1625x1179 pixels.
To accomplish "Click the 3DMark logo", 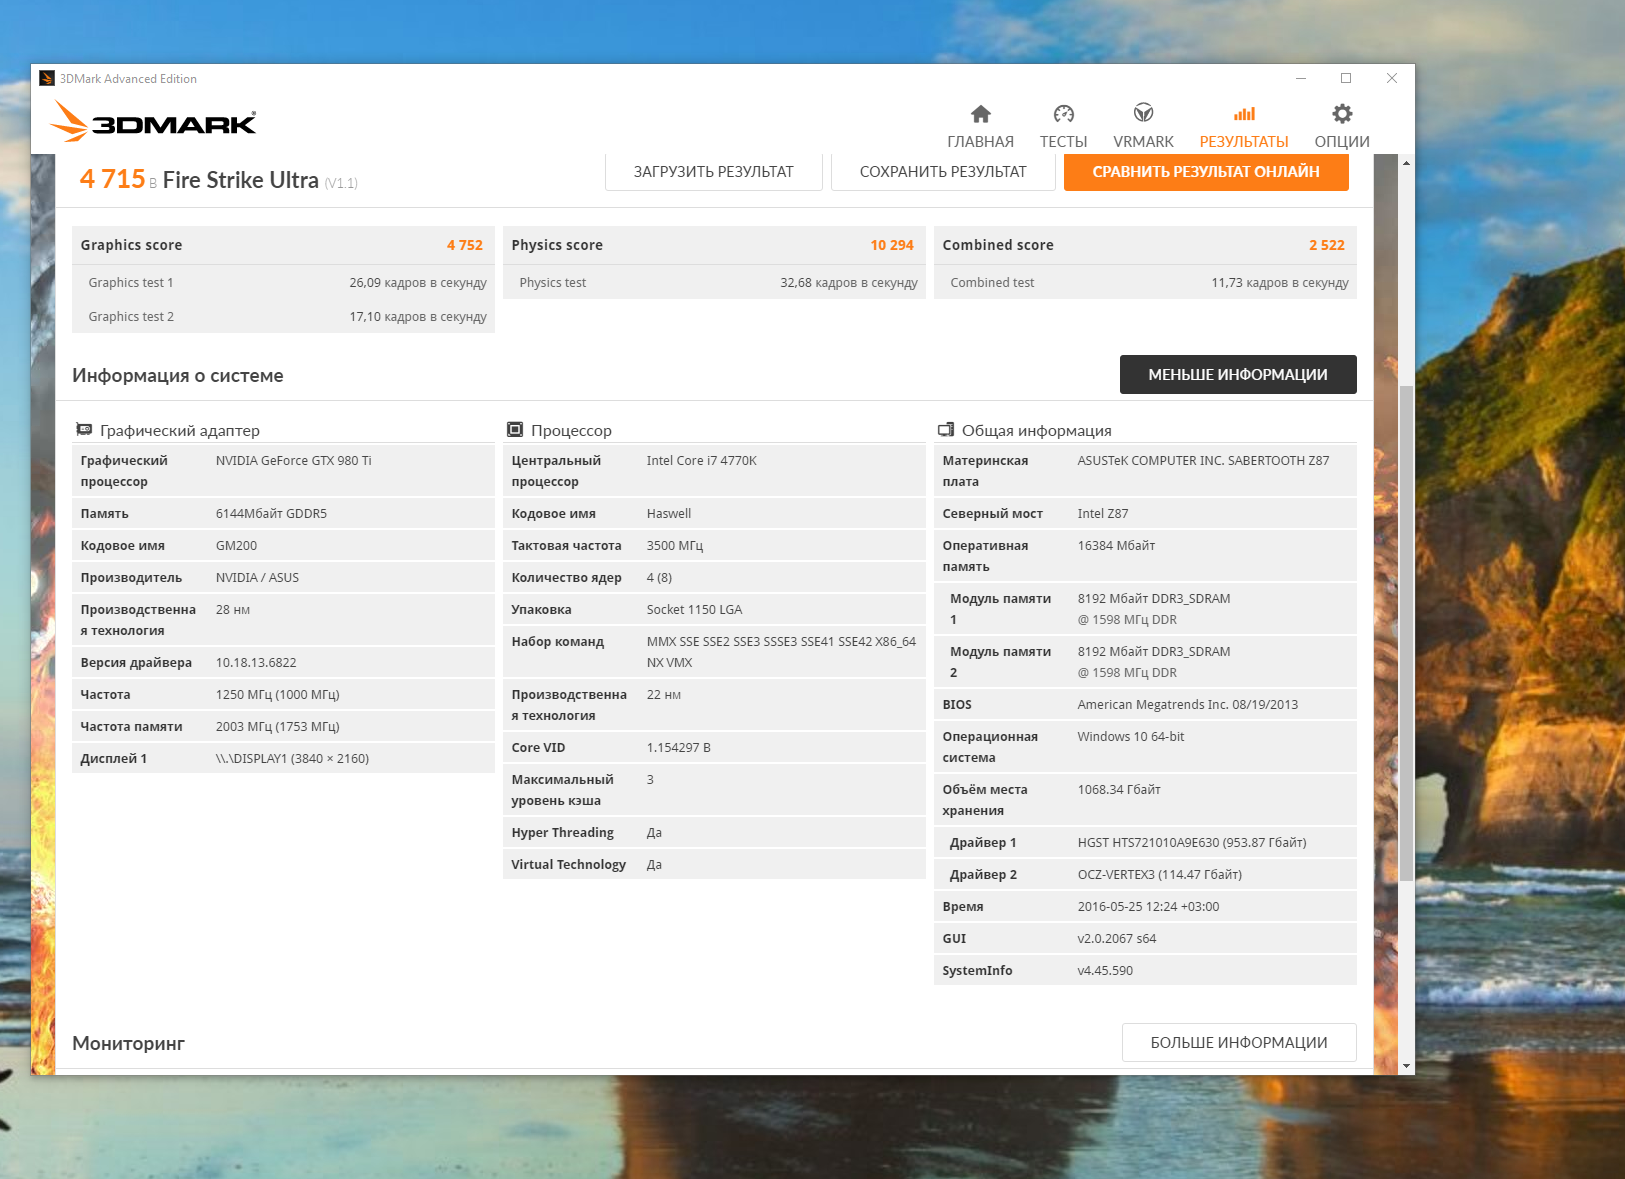I will coord(153,122).
